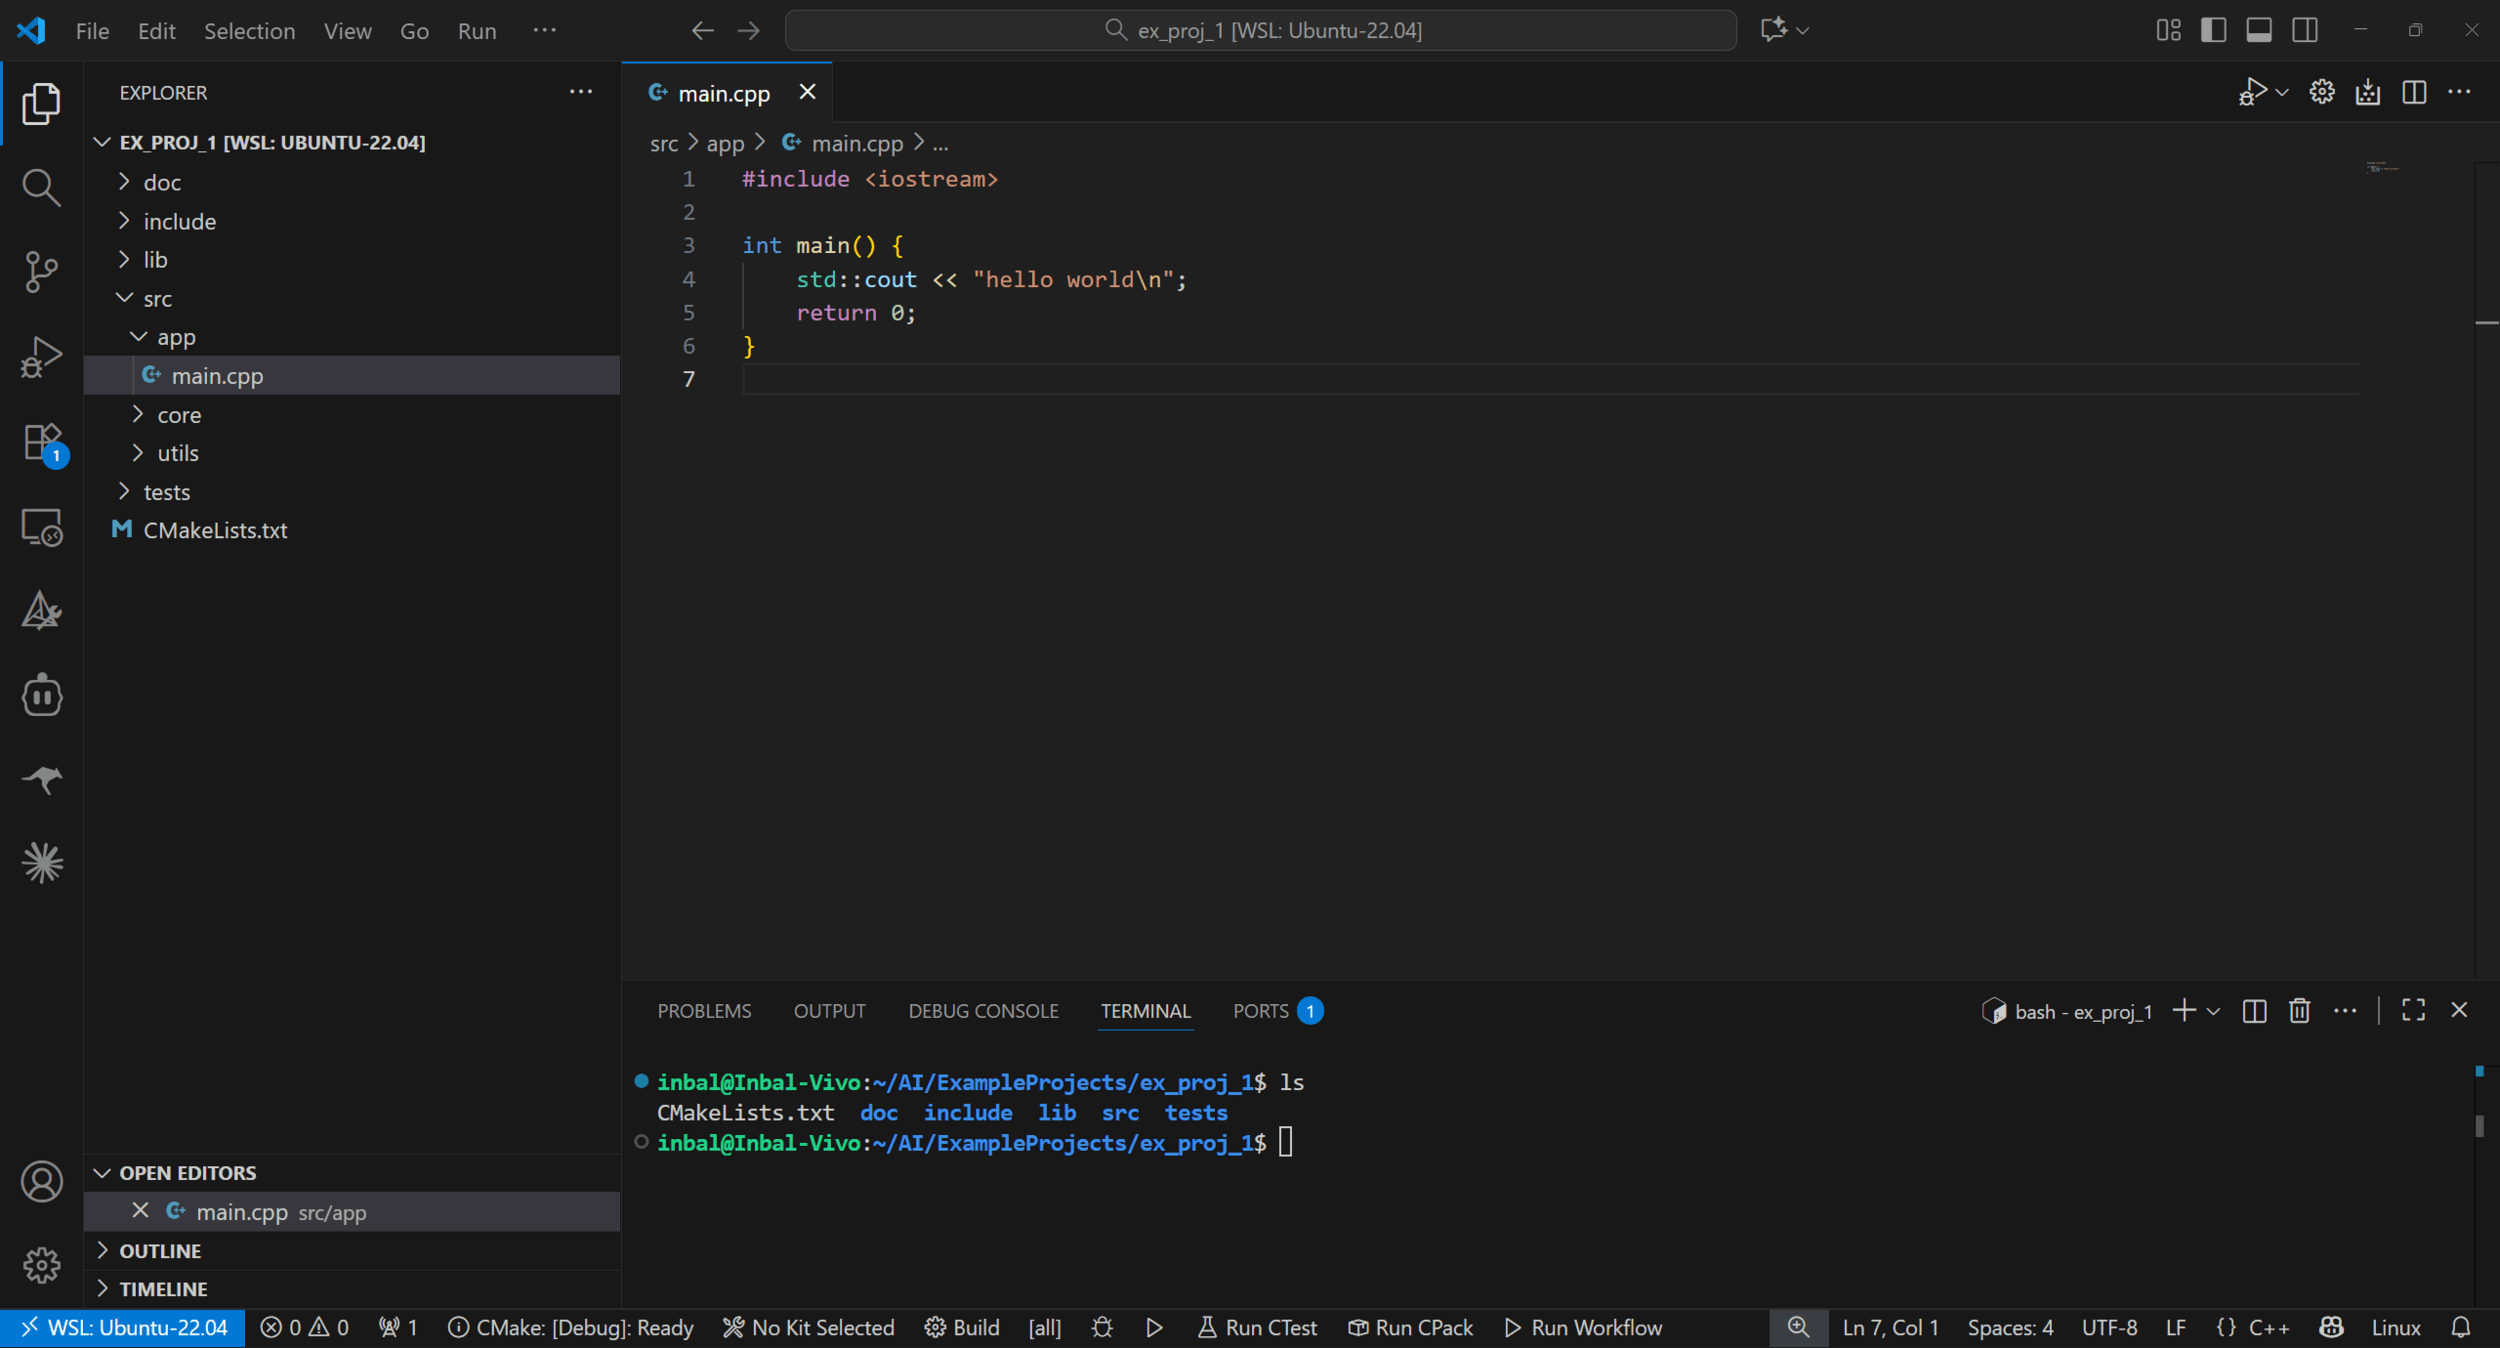
Task: Toggle the primary side bar visibility
Action: tap(2213, 30)
